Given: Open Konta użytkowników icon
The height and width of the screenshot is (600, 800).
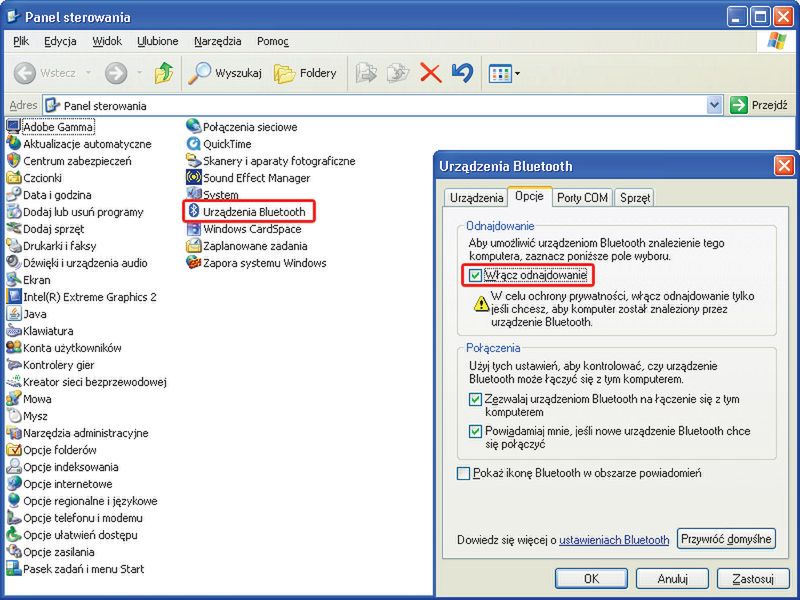Looking at the screenshot, I should (13, 347).
